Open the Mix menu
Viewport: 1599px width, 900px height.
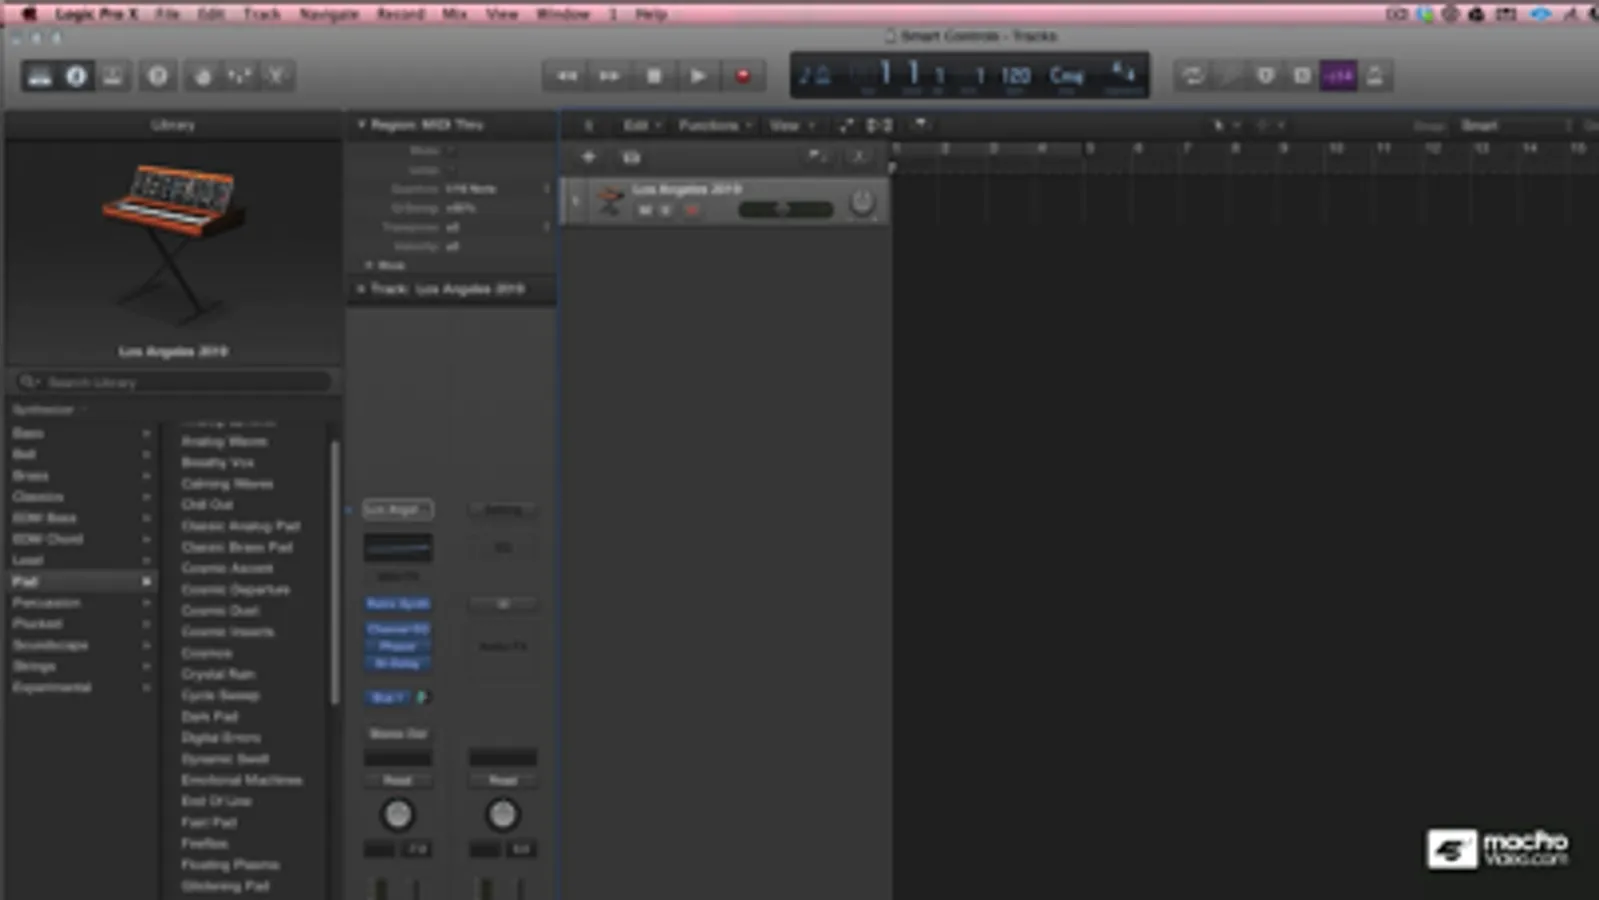click(x=454, y=14)
